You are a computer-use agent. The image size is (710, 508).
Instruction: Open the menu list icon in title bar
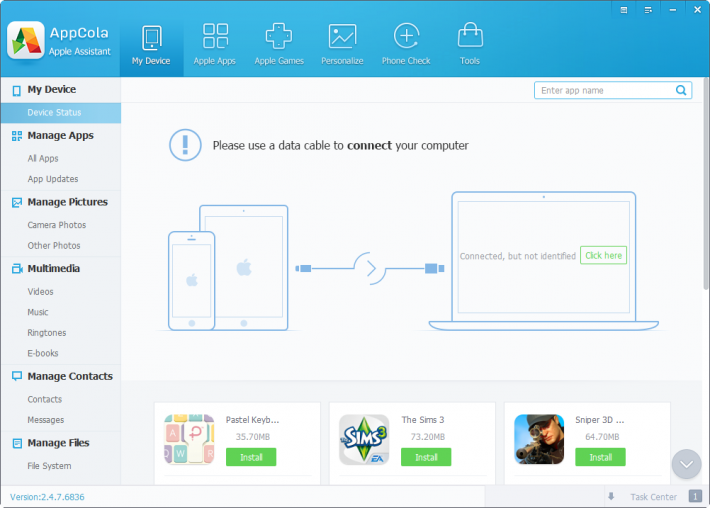[x=648, y=10]
